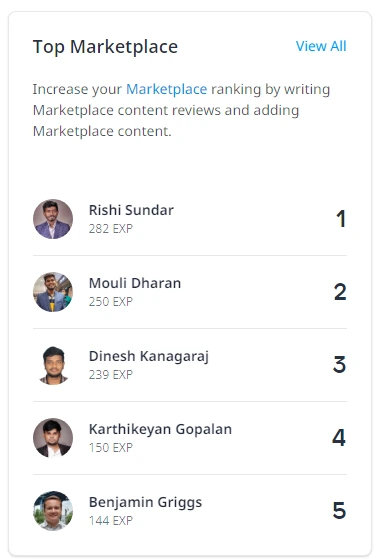Select the name Mouli Dharan
The width and height of the screenshot is (382, 559).
[x=135, y=283]
